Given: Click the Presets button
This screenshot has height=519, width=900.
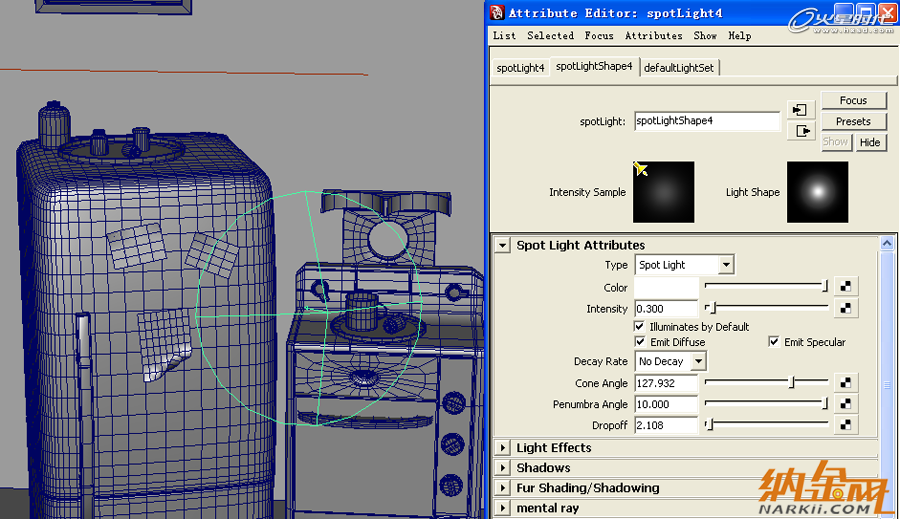Looking at the screenshot, I should [x=854, y=121].
